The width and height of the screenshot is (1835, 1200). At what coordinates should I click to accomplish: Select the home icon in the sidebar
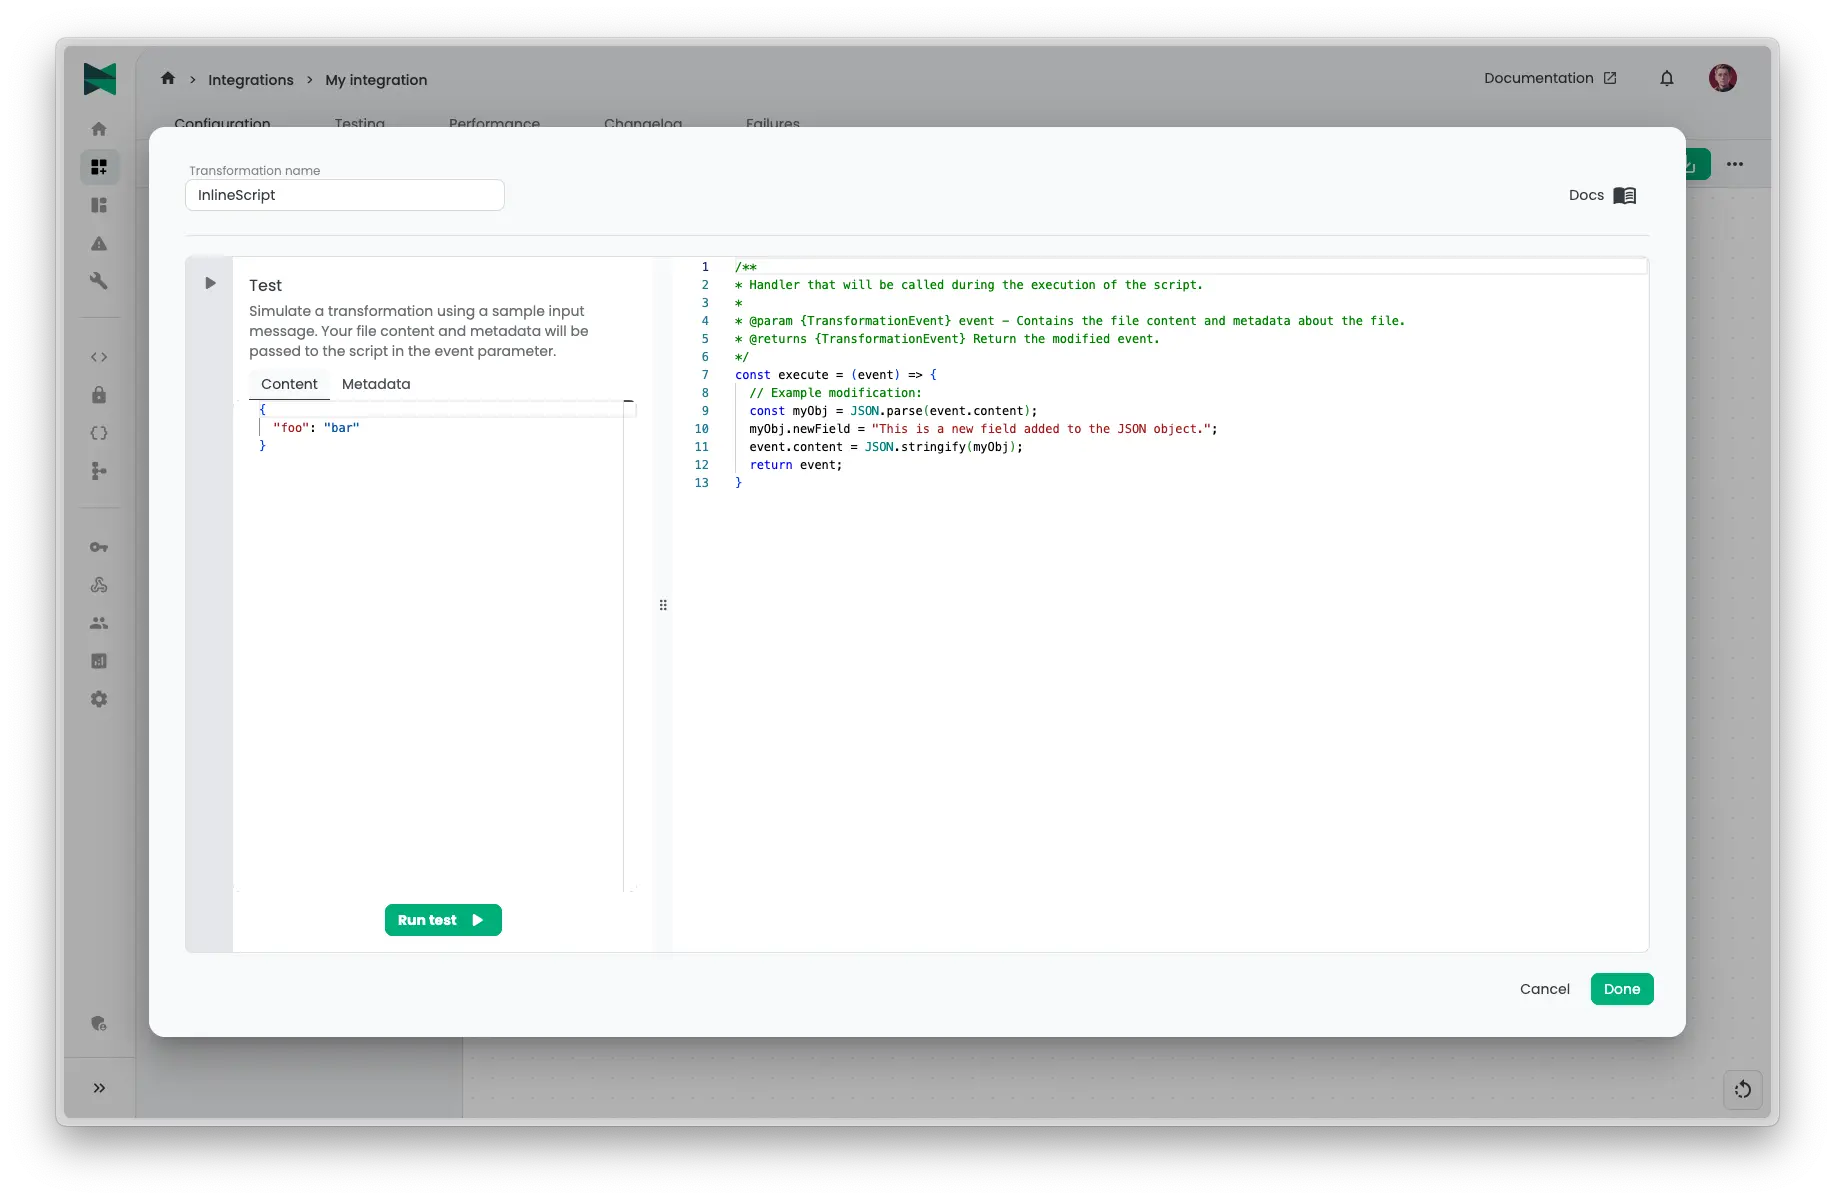[99, 128]
